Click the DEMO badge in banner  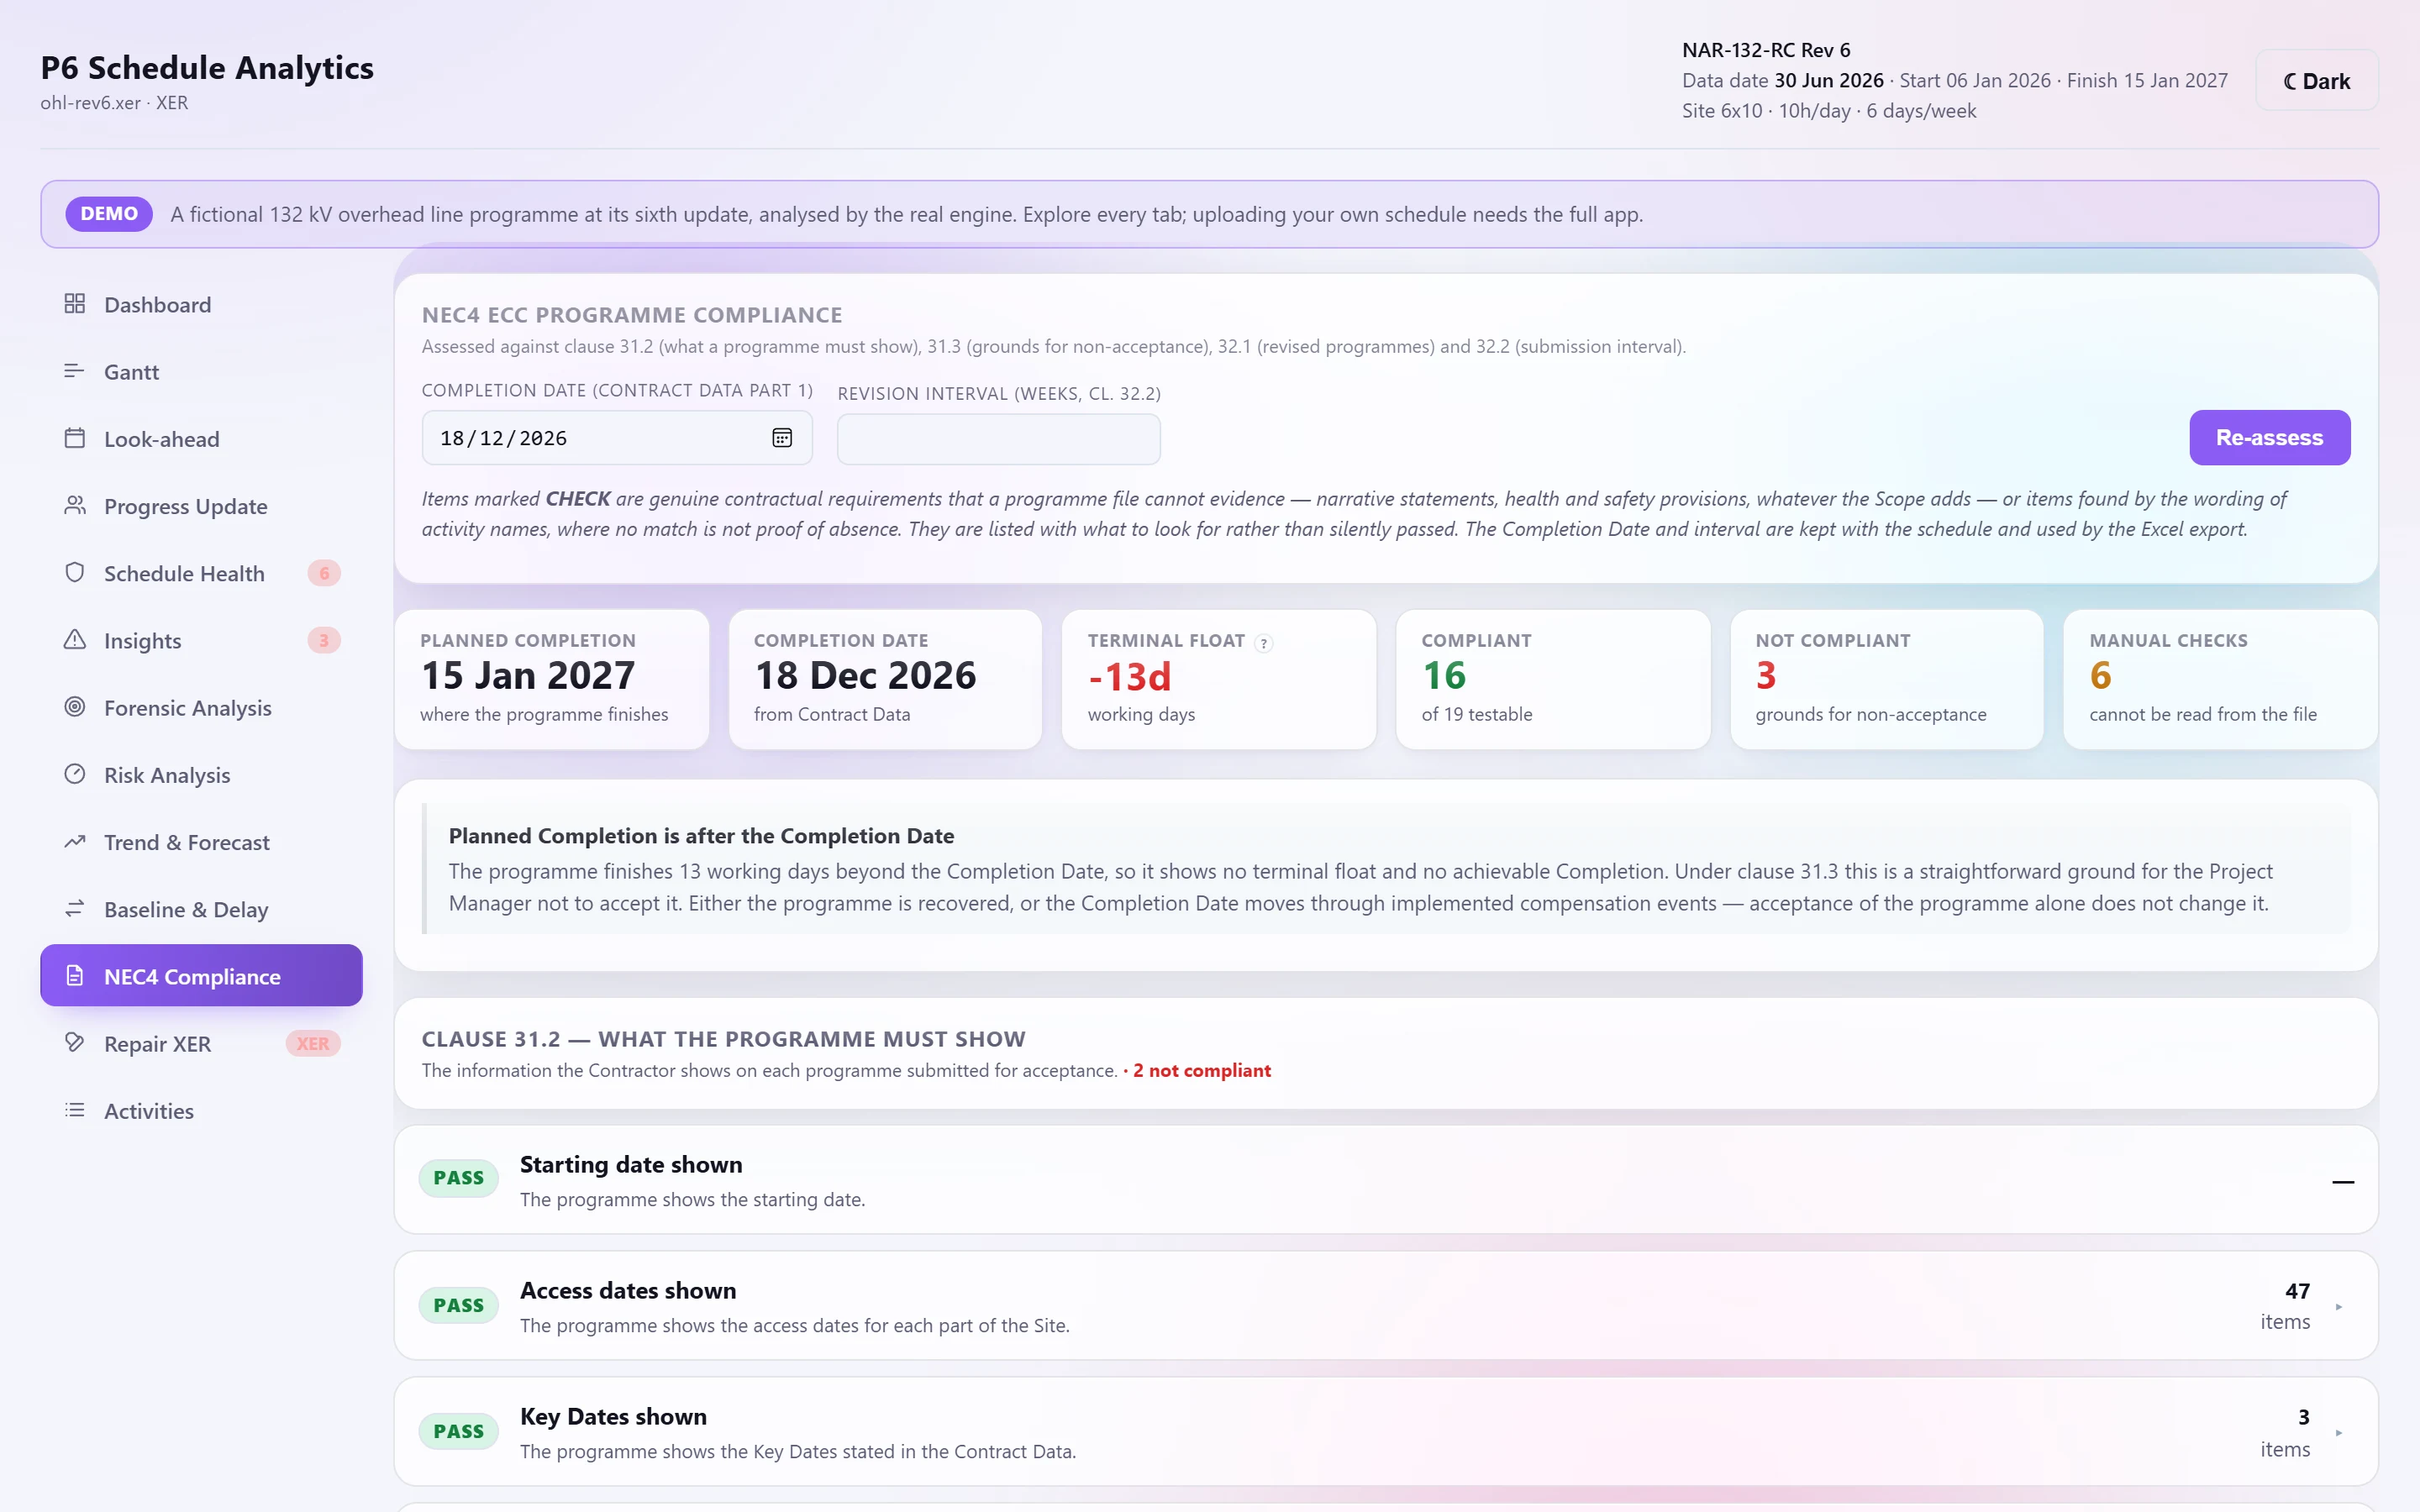[x=109, y=214]
